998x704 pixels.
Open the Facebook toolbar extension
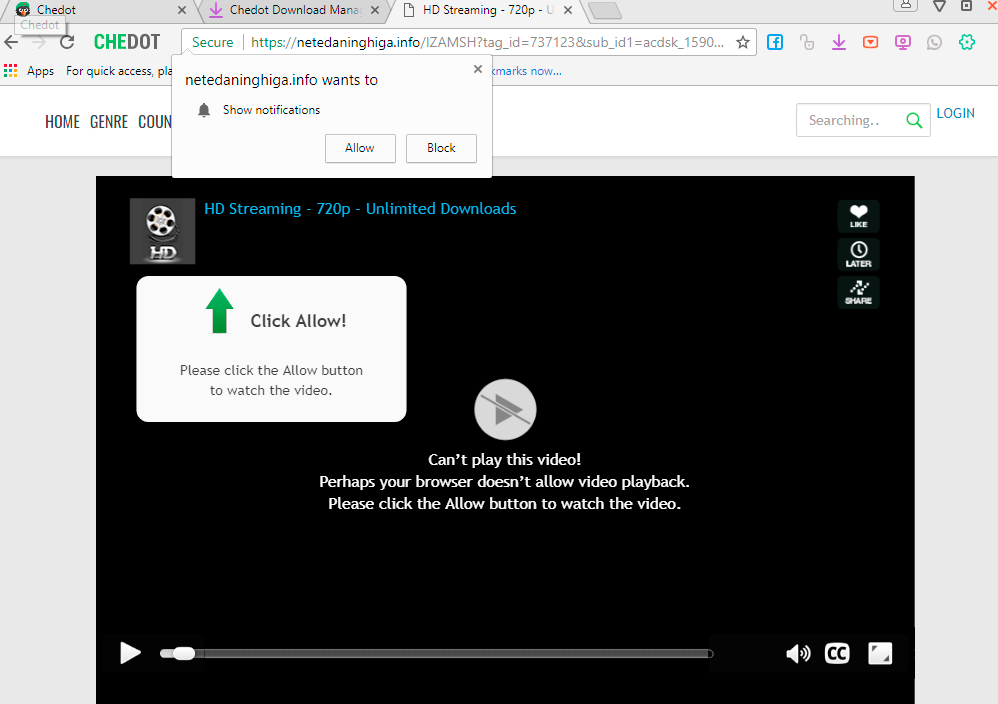[775, 42]
